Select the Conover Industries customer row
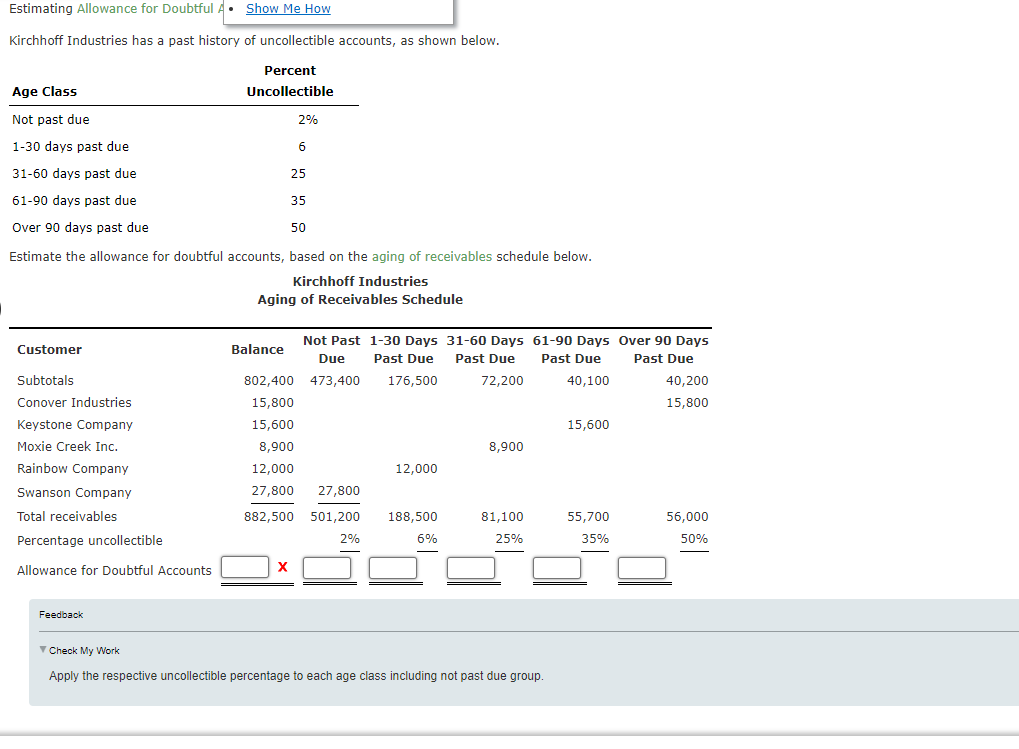This screenshot has width=1019, height=749. coord(73,402)
